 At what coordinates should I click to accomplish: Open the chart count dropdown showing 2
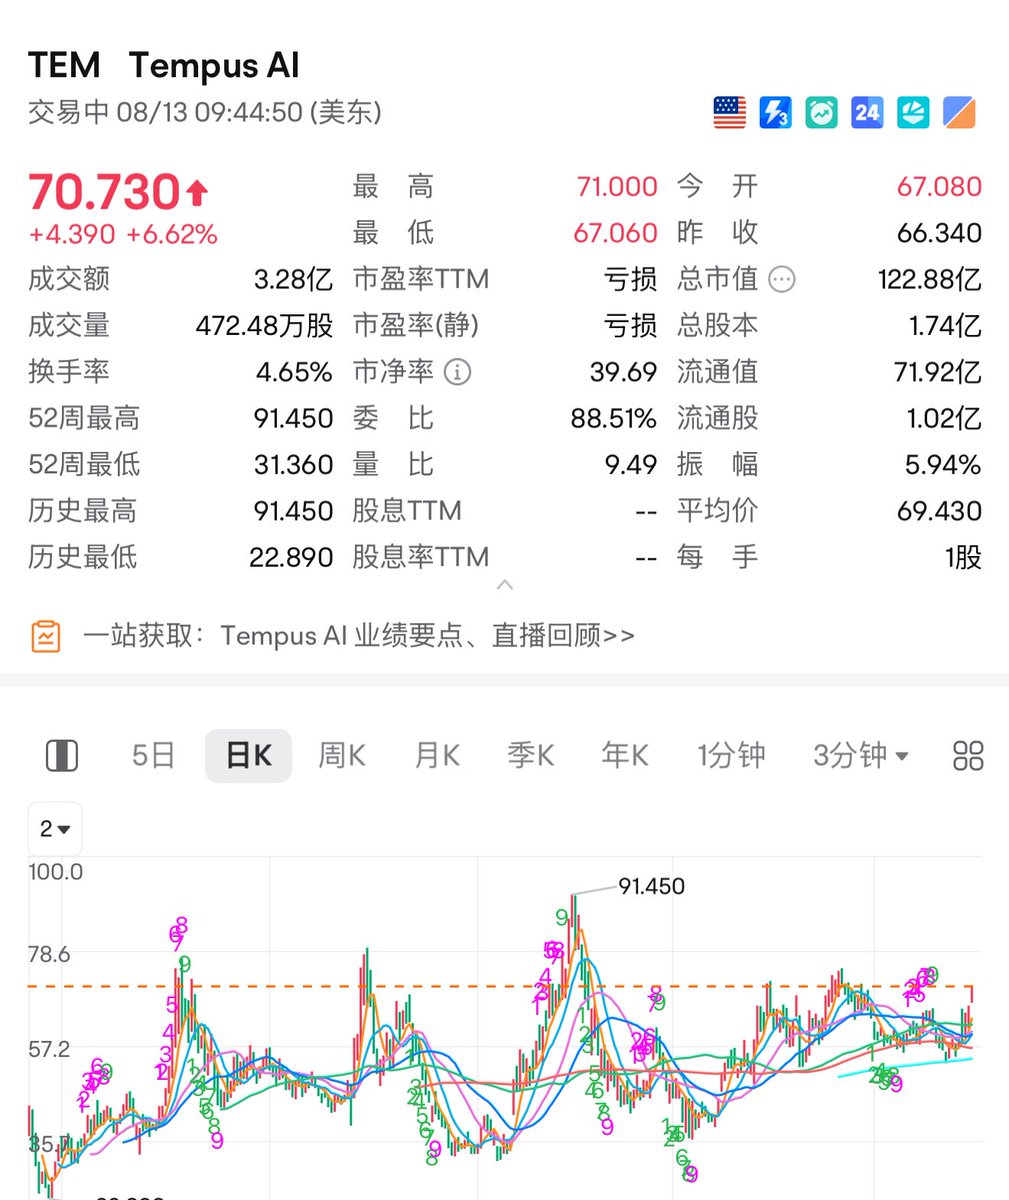[x=55, y=829]
